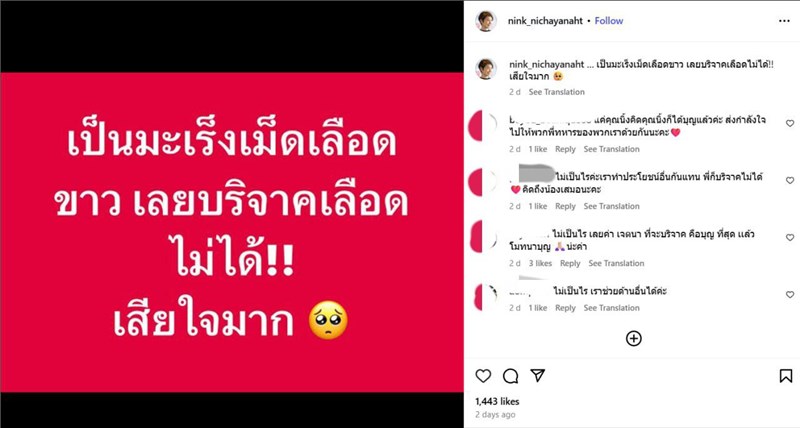800x428 pixels.
Task: Follow nink_nichayanaht
Action: tap(609, 21)
